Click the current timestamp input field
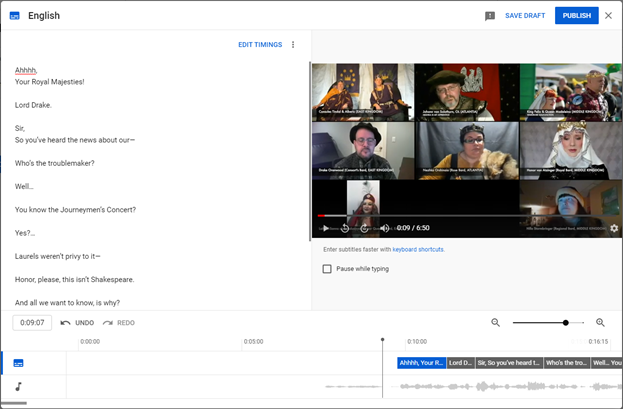This screenshot has height=409, width=623. coord(32,323)
